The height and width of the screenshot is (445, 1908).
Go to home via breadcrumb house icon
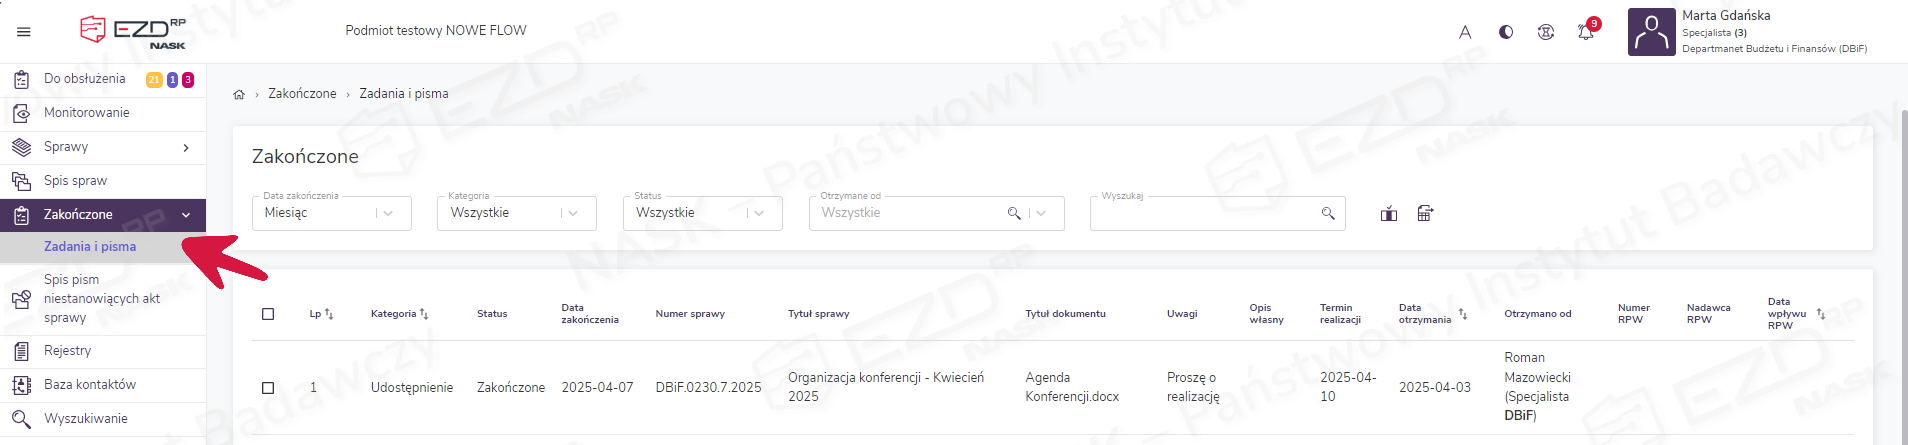[x=239, y=94]
